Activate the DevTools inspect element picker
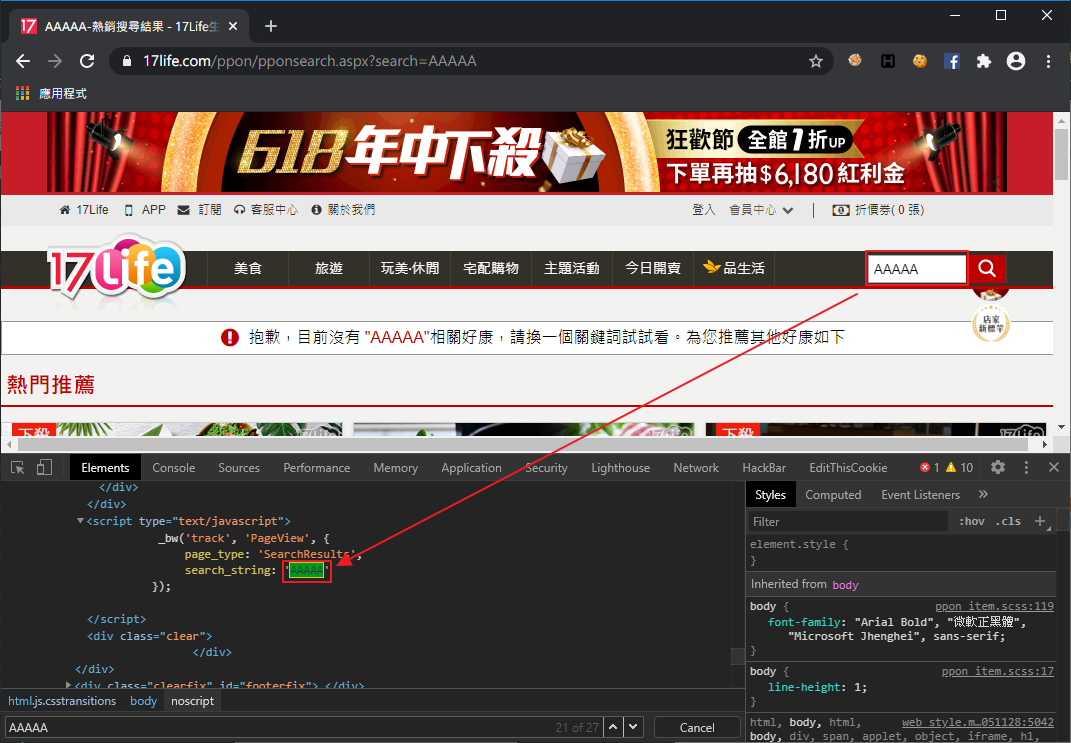1071x743 pixels. pos(18,468)
